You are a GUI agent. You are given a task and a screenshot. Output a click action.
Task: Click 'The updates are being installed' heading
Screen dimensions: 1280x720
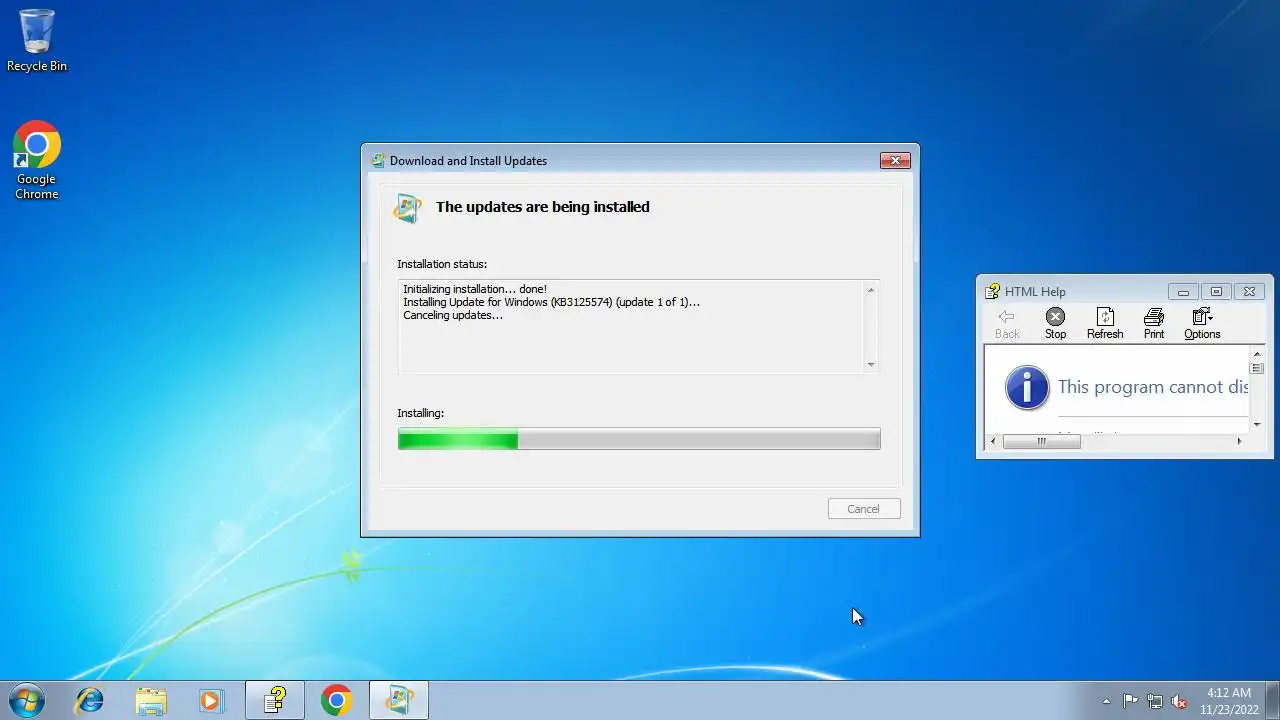coord(543,207)
